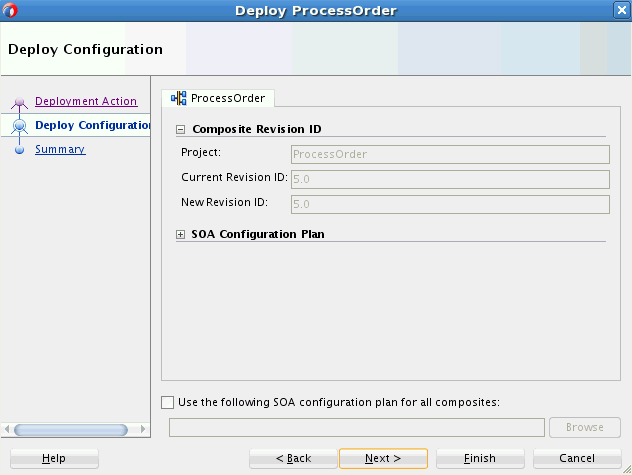Click the 'Deploy Configuration' page heading

[x=85, y=50]
